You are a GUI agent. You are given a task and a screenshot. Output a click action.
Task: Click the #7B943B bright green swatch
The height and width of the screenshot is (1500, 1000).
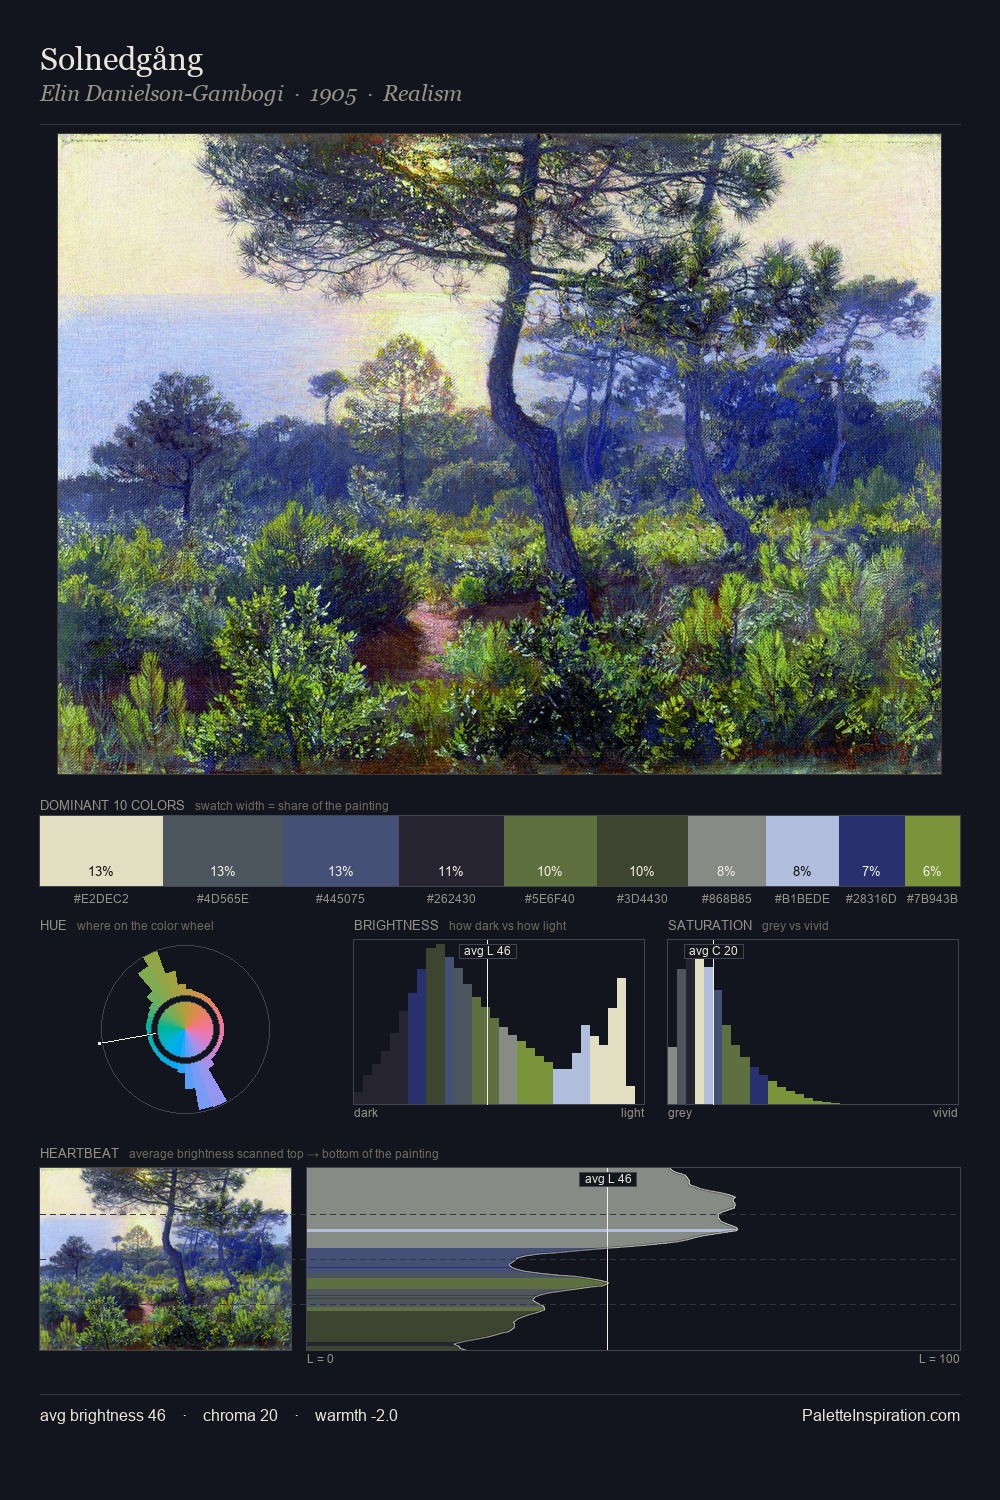932,851
